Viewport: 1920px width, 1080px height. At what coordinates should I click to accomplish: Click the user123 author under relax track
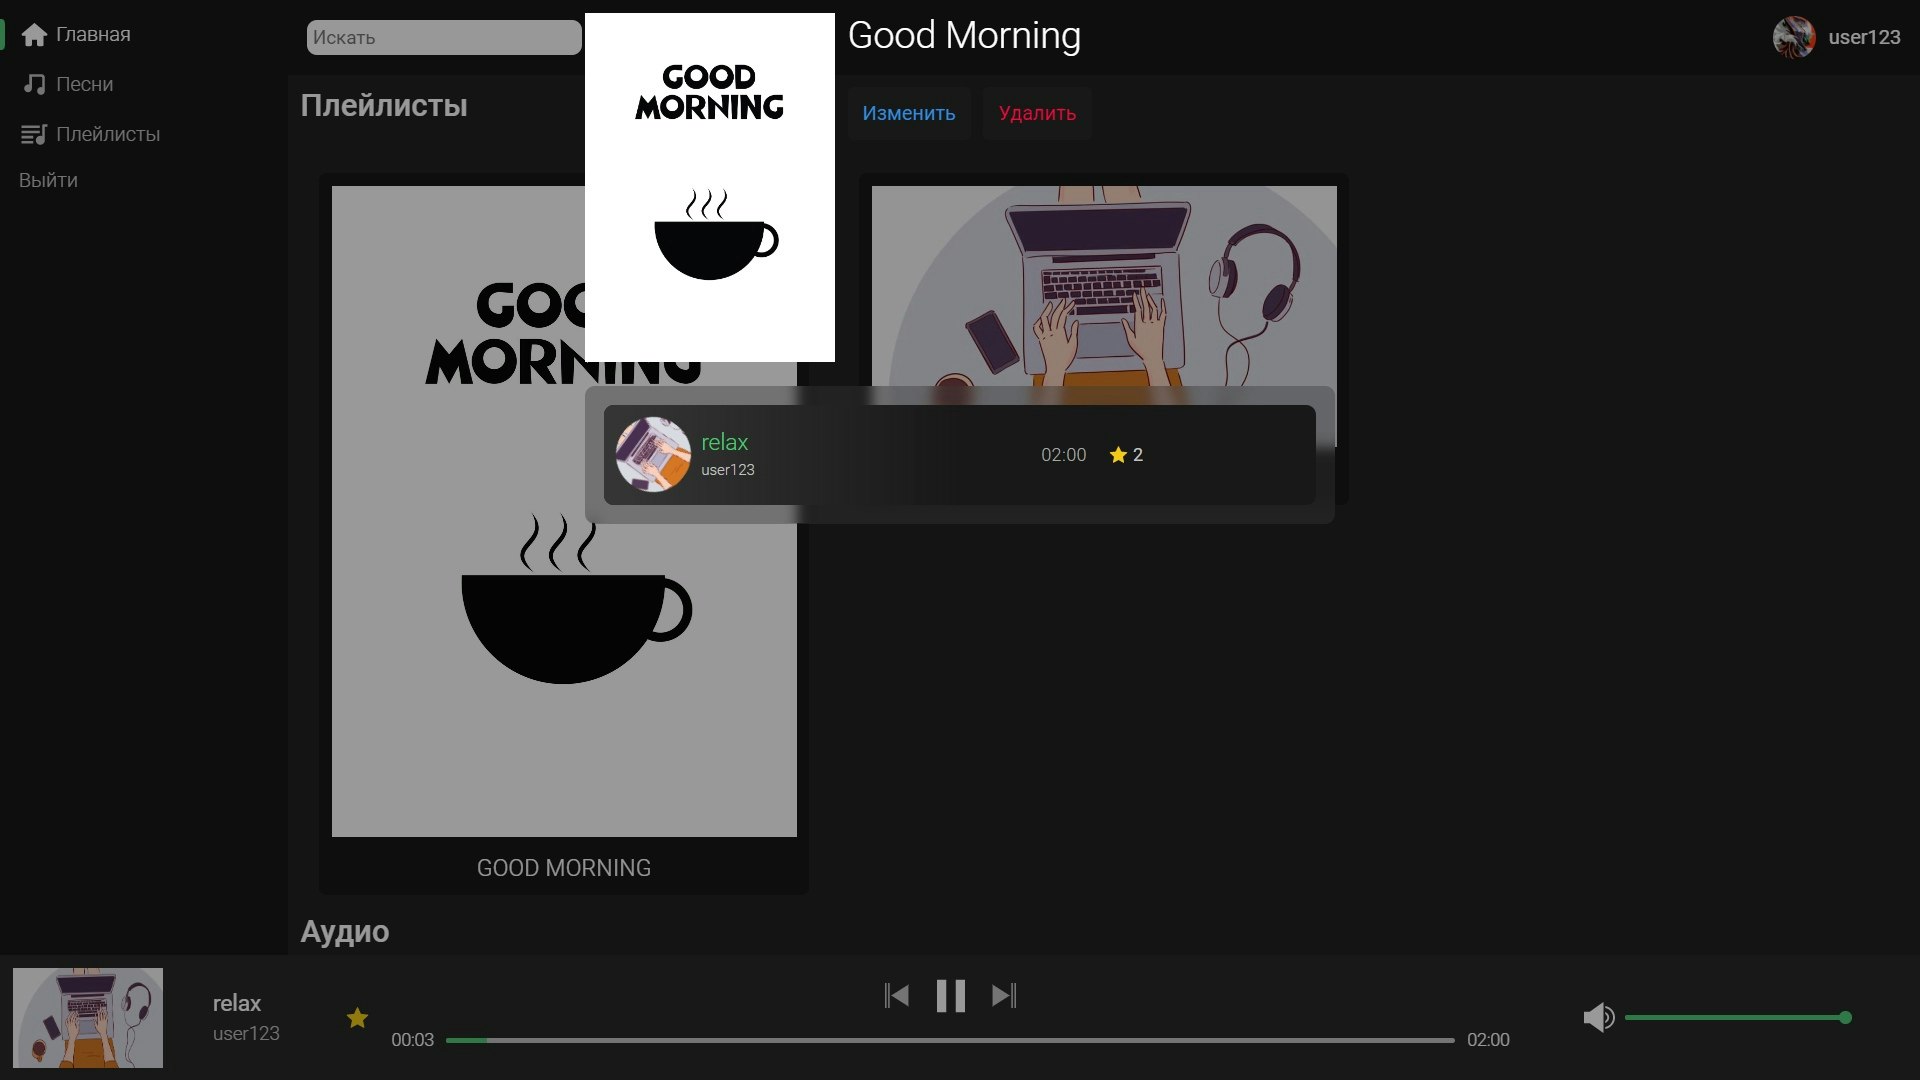pyautogui.click(x=728, y=470)
